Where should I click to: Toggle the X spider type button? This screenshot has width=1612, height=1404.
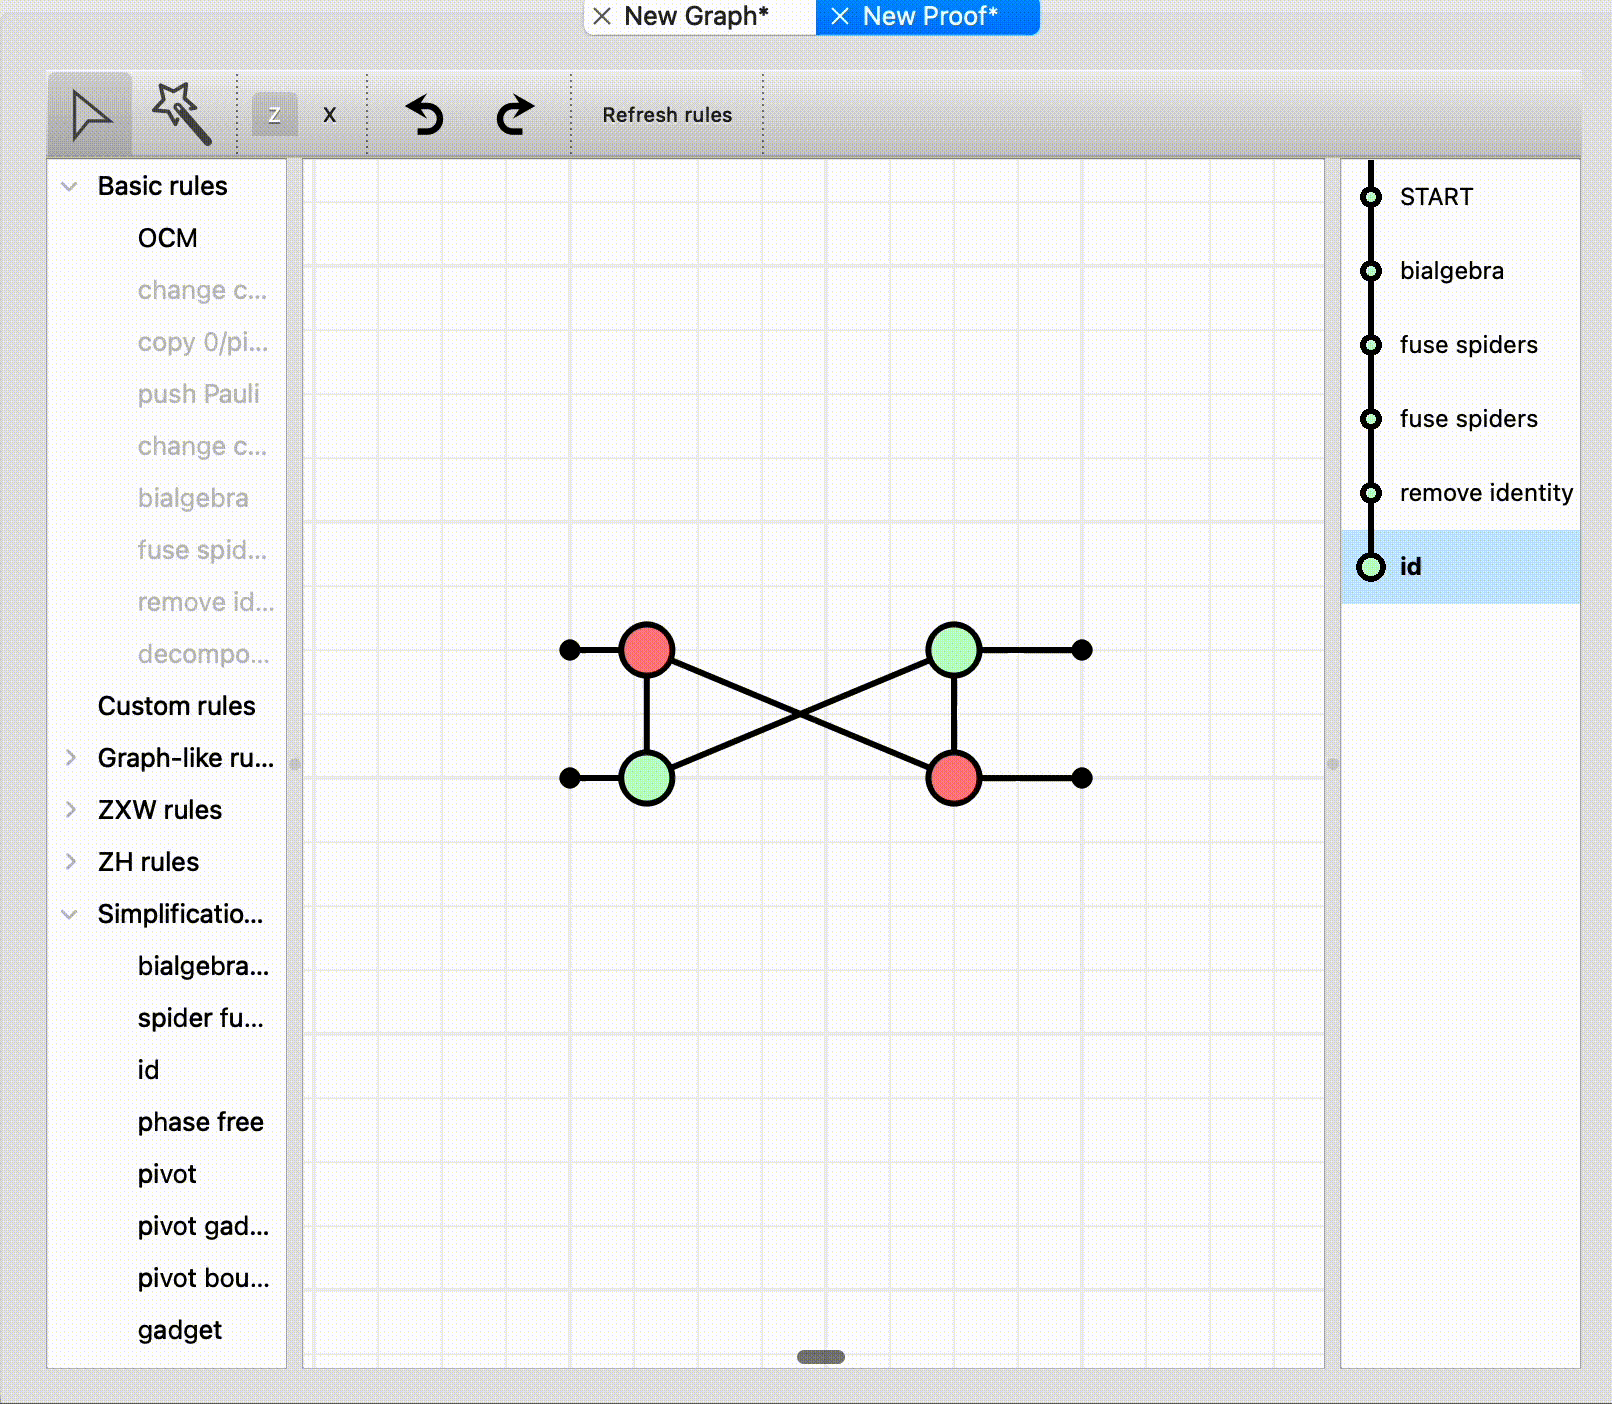click(x=329, y=115)
